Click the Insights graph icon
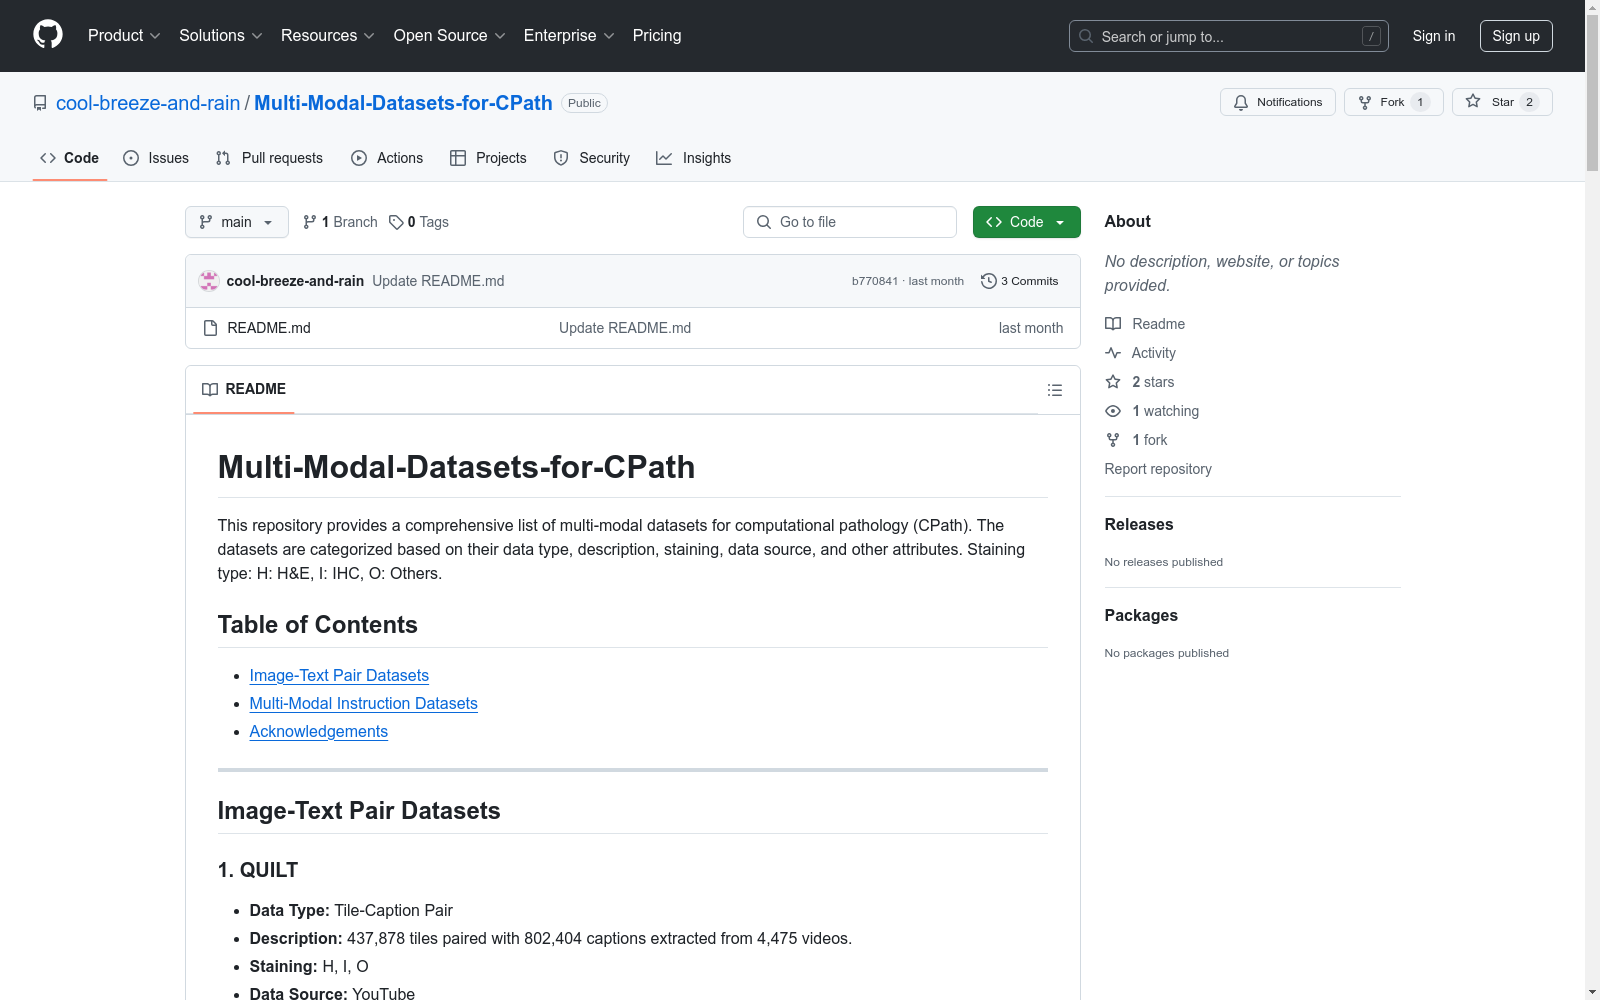This screenshot has height=1000, width=1600. [x=664, y=158]
